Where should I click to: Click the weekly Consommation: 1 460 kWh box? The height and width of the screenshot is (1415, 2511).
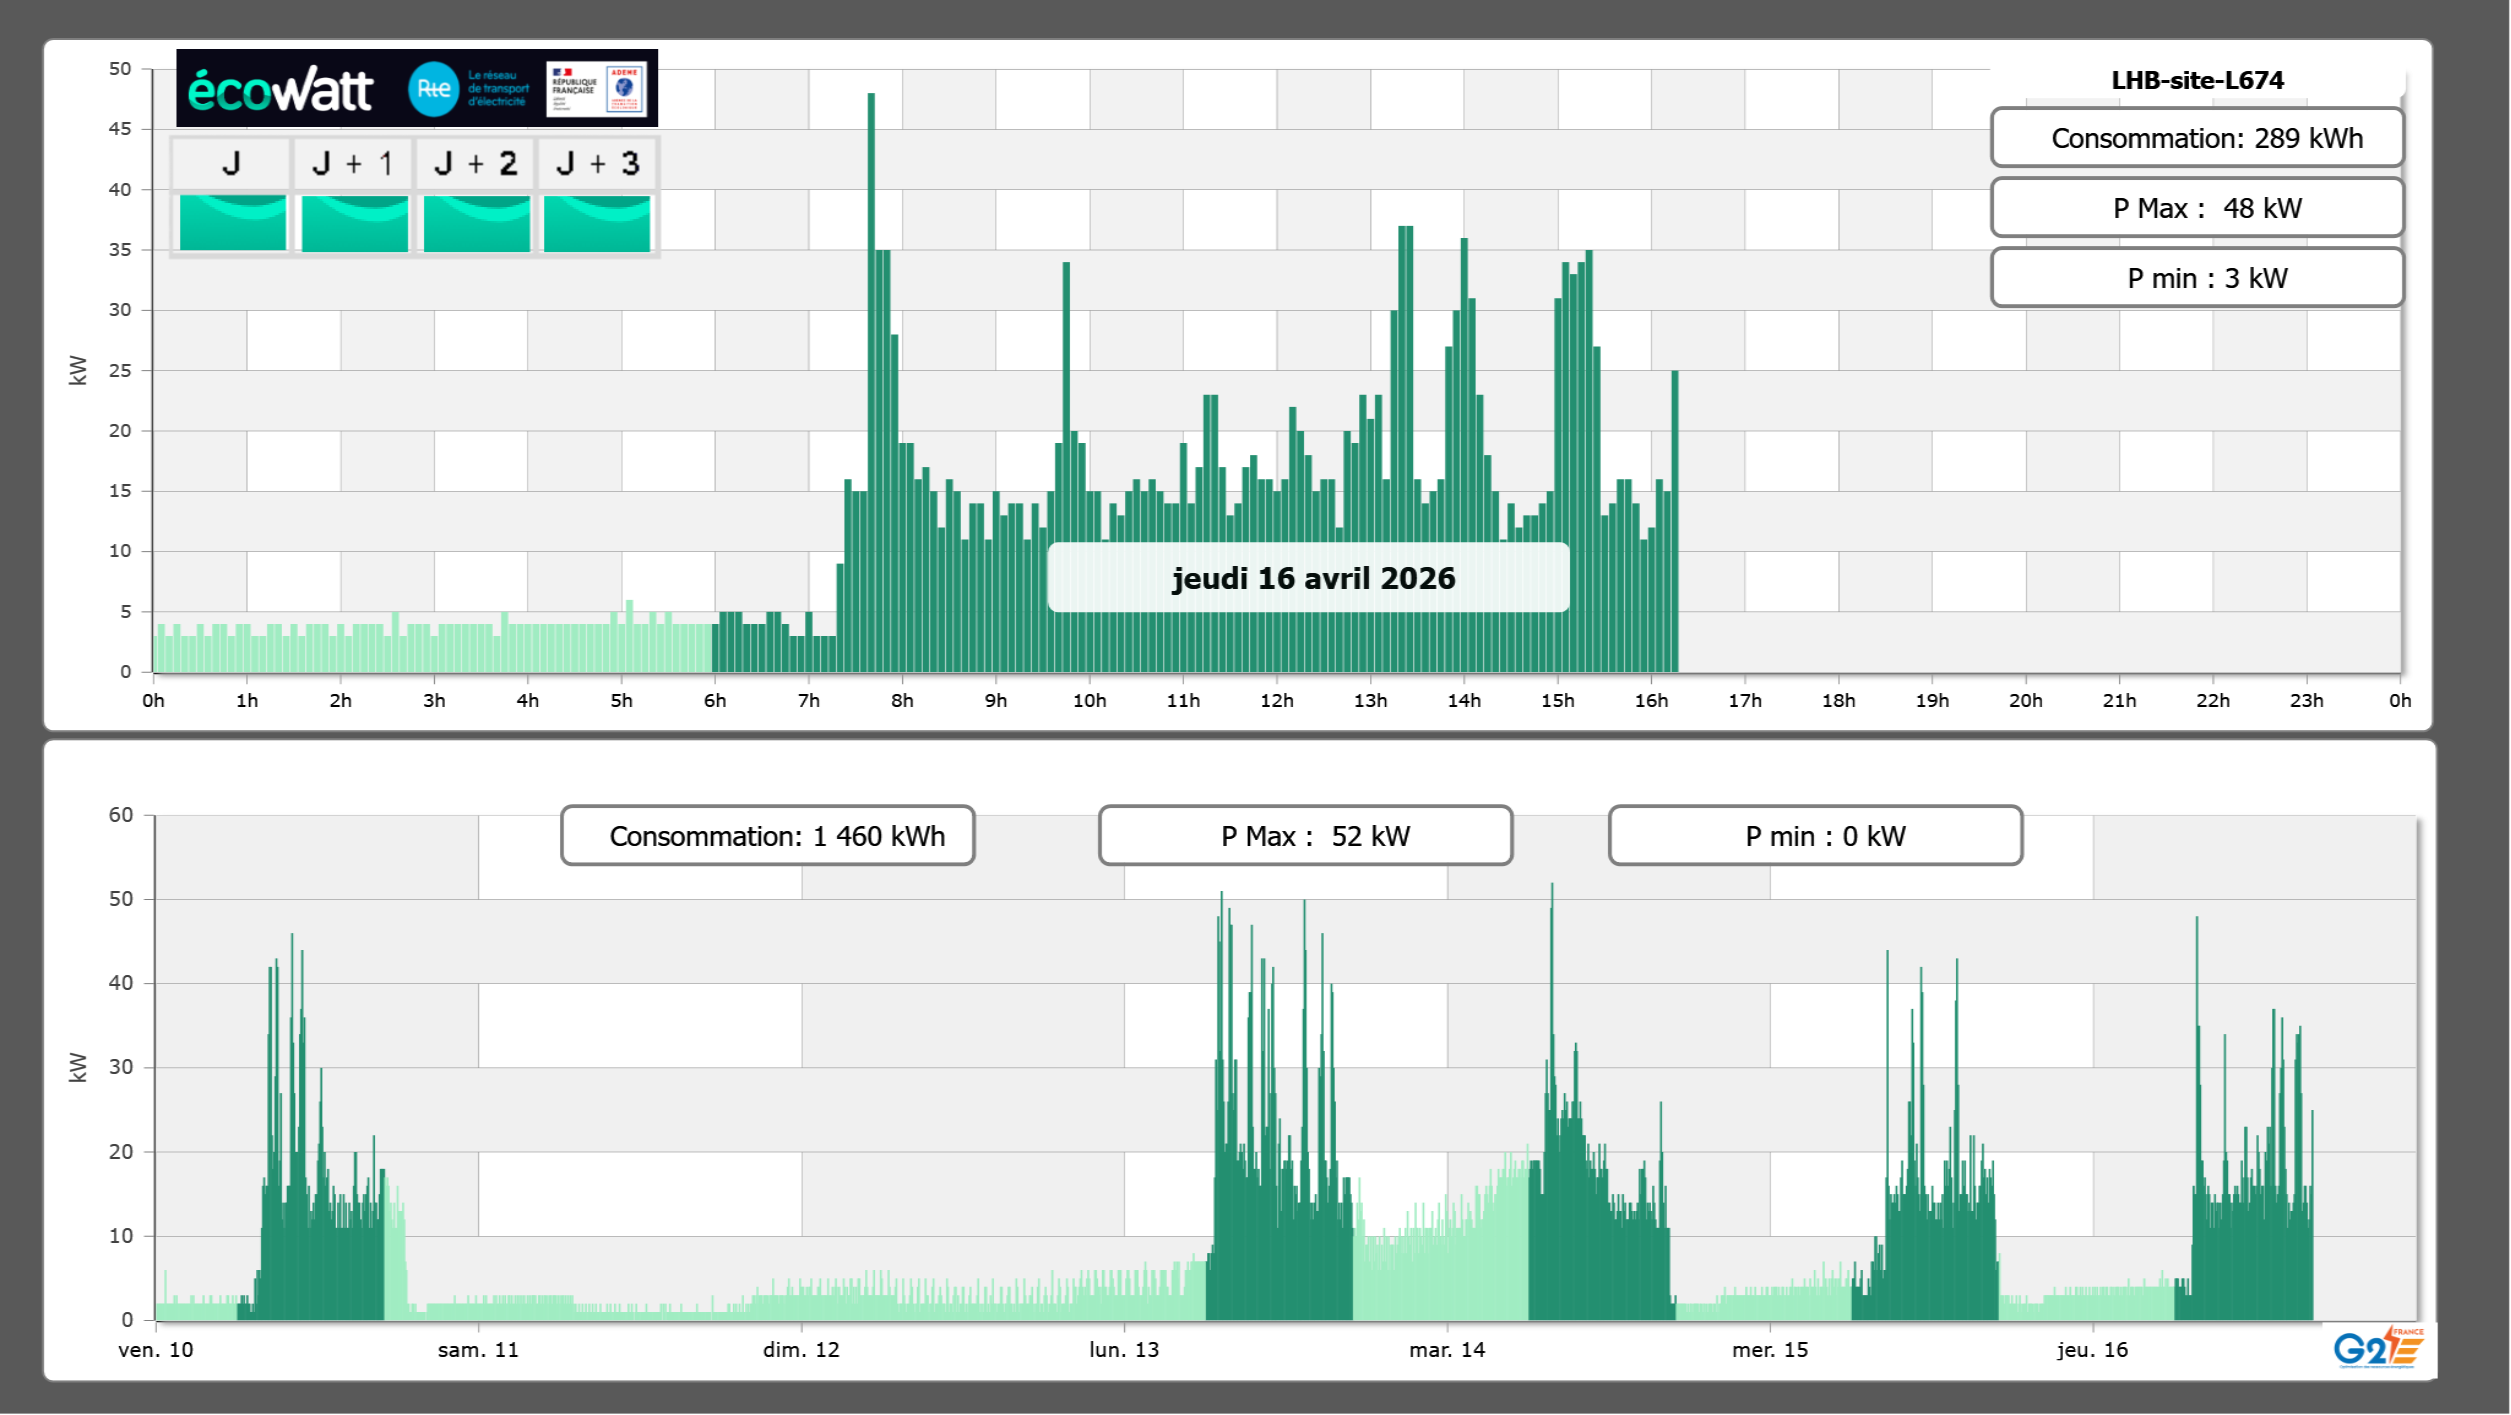coord(767,836)
